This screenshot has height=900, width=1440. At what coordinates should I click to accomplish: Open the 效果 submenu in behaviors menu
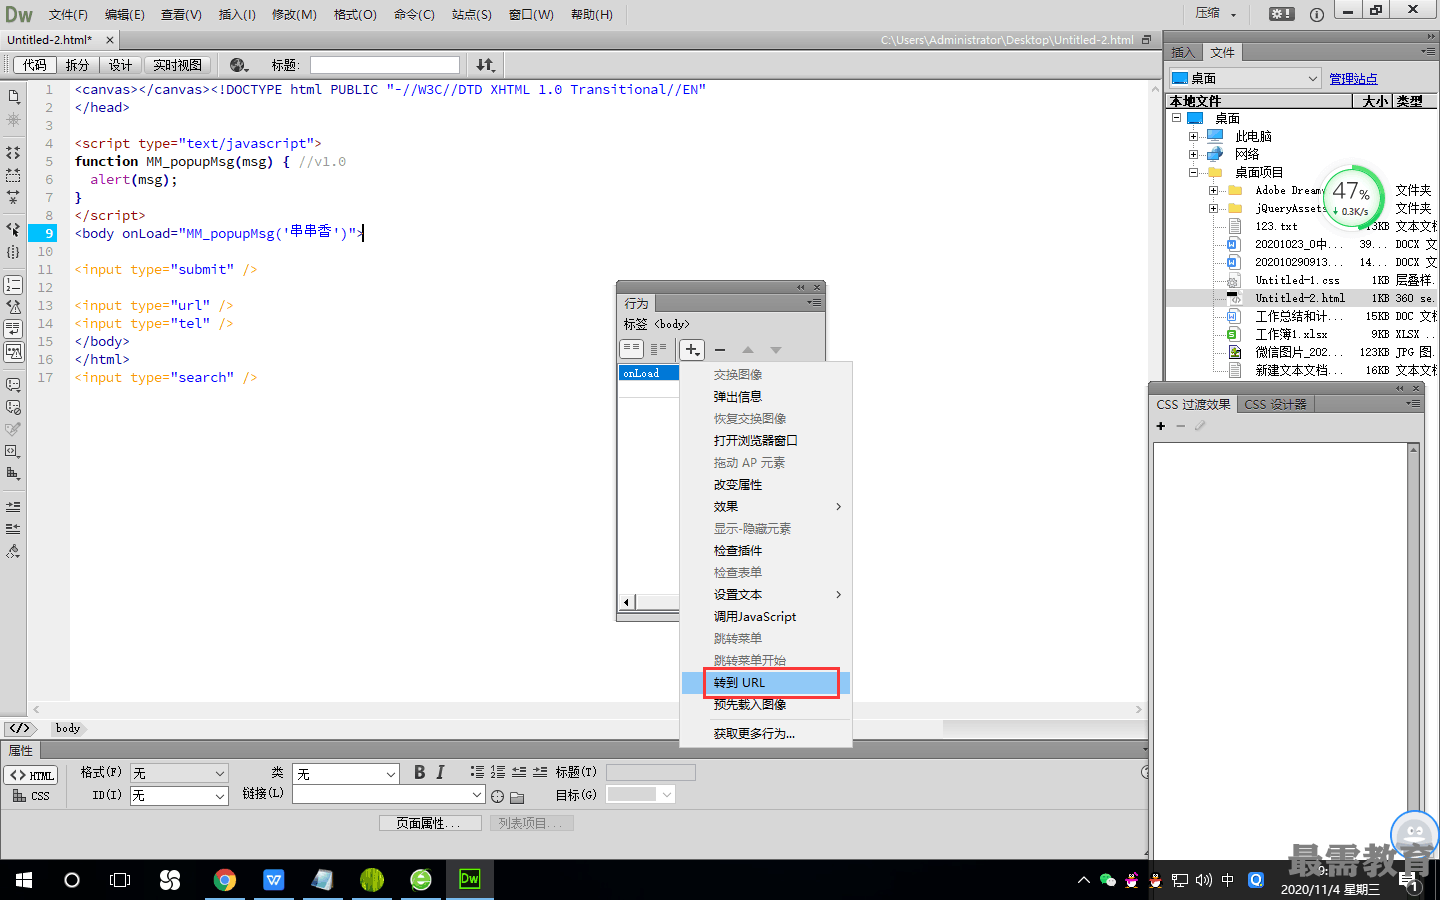(x=766, y=507)
